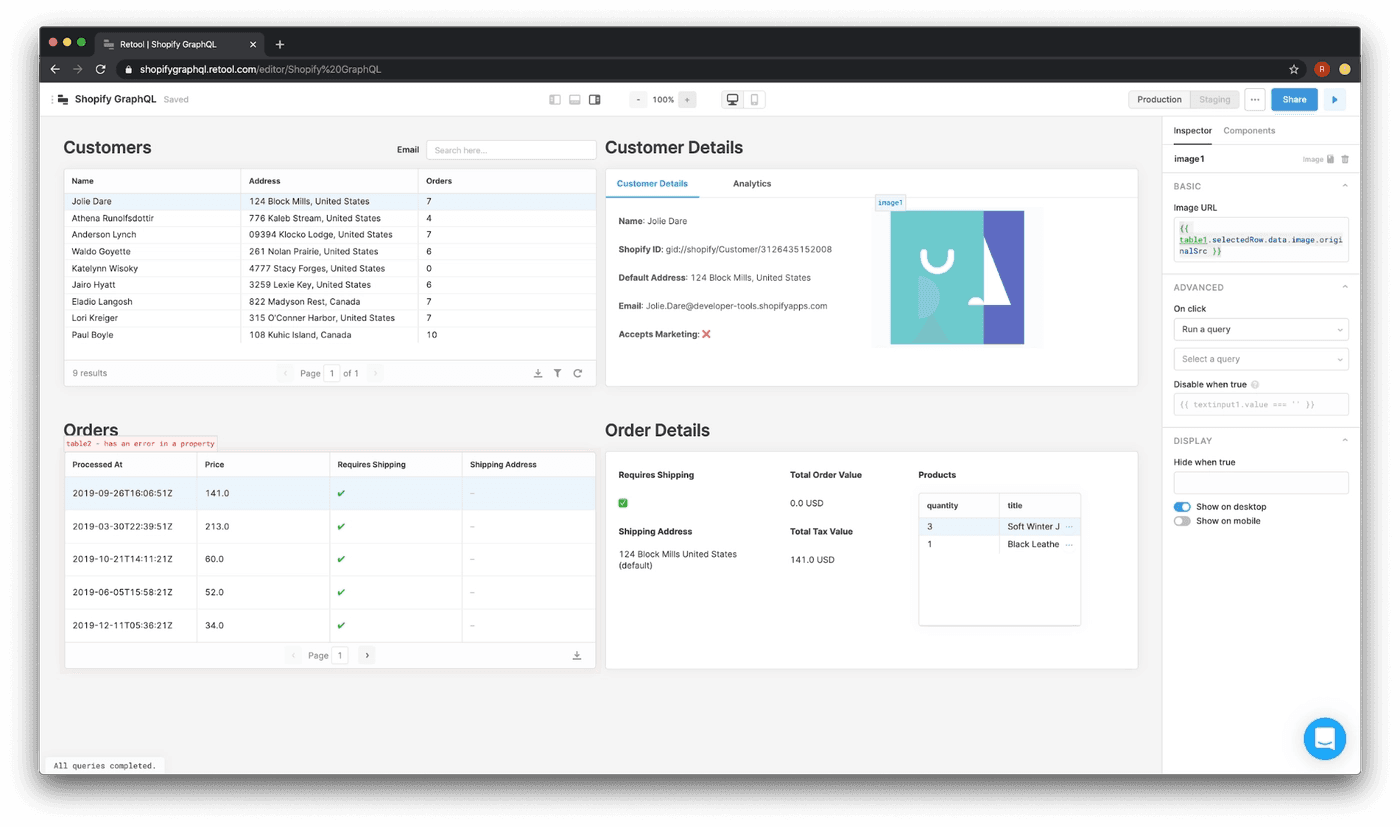Open the Intercom chat bubble
This screenshot has width=1400, height=827.
pyautogui.click(x=1324, y=739)
